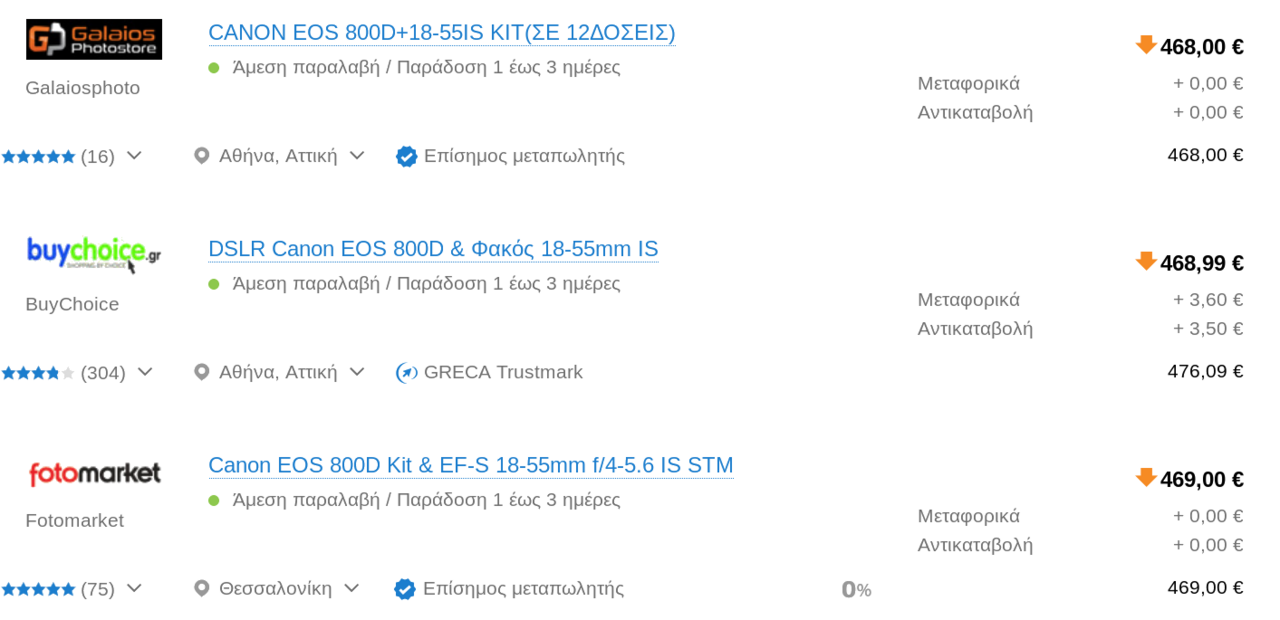Click the location pin beside Θεσσαλονίκη

tap(201, 589)
